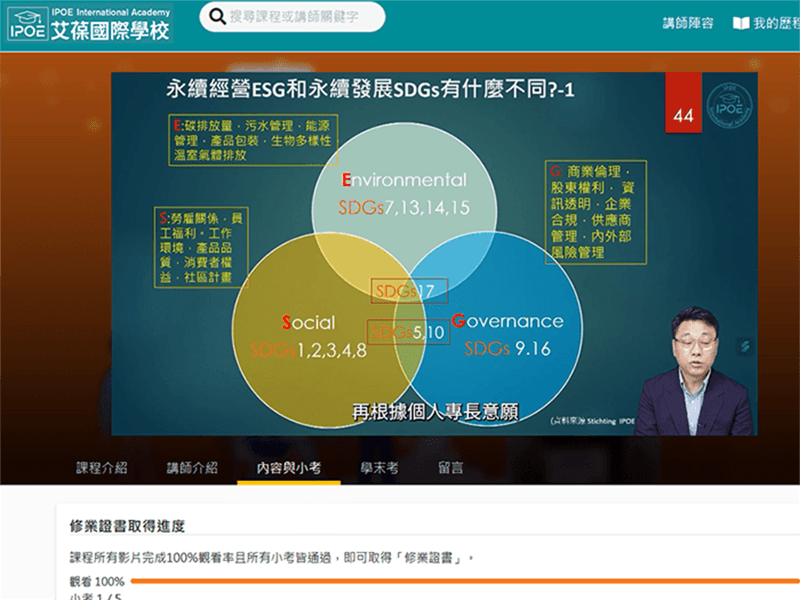Viewport: 800px width, 600px height.
Task: Open the 我的歷程 link
Action: tap(776, 23)
